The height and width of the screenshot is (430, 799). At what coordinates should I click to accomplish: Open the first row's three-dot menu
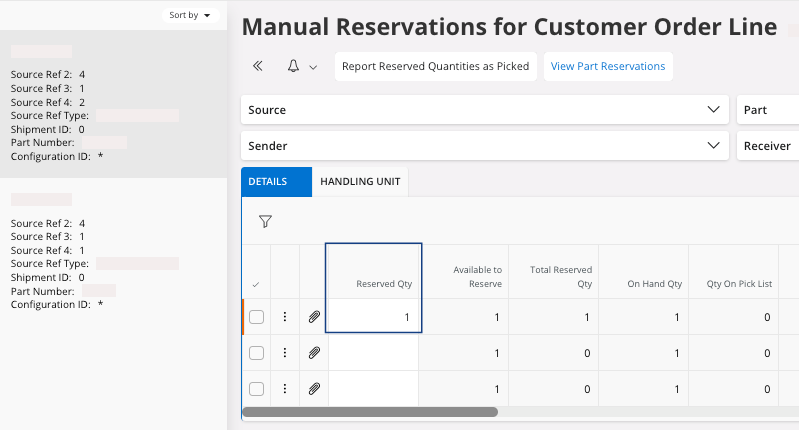pyautogui.click(x=285, y=317)
